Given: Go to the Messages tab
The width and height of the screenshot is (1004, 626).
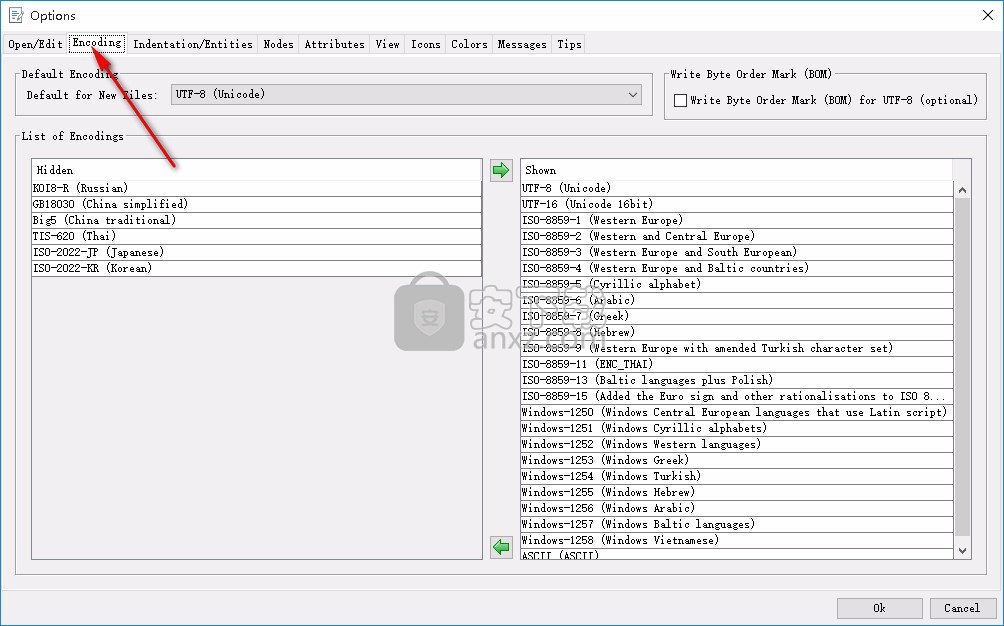Looking at the screenshot, I should pos(522,44).
